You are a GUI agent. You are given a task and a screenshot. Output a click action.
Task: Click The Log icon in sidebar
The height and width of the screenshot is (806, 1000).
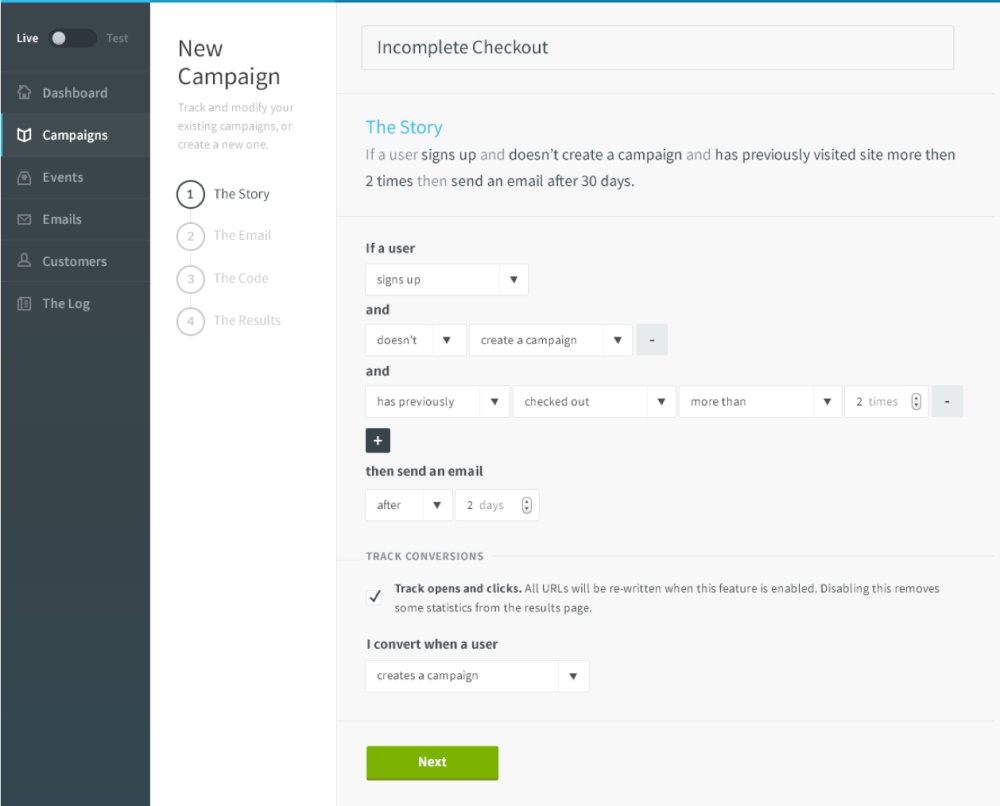tap(25, 304)
